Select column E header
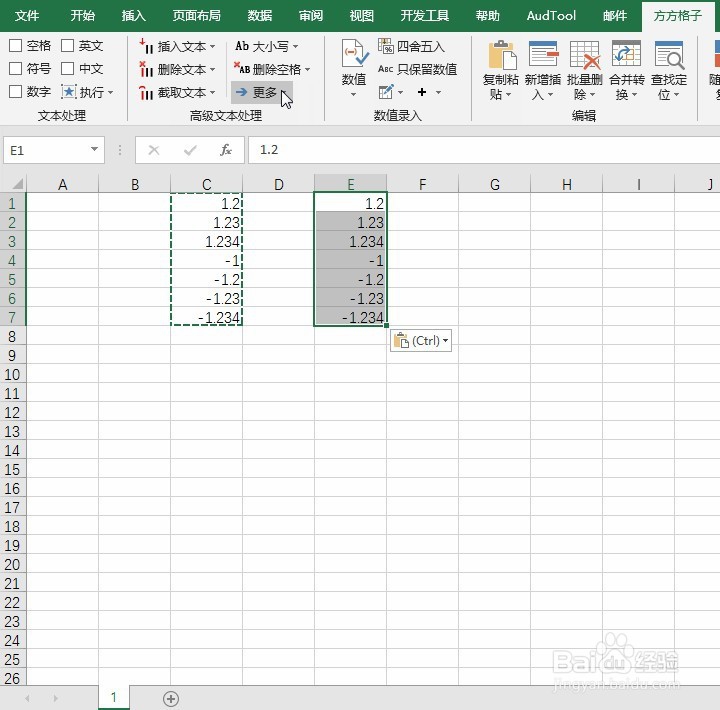The width and height of the screenshot is (720, 710). click(350, 185)
